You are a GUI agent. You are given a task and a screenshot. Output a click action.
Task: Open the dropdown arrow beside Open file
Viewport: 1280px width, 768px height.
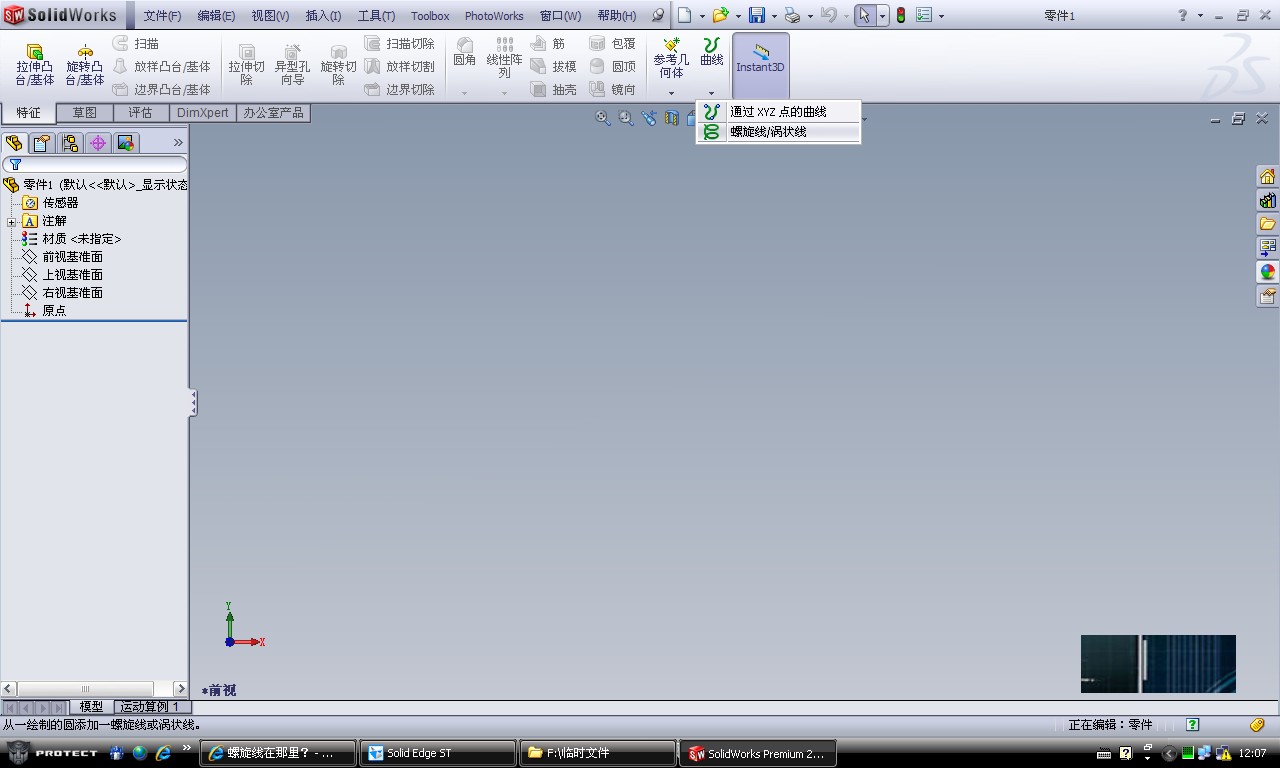coord(738,16)
